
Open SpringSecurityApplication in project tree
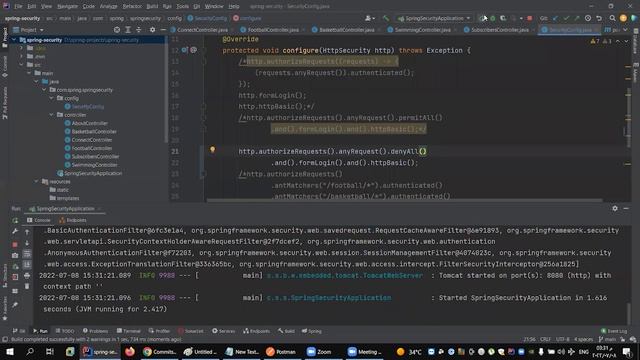93,173
